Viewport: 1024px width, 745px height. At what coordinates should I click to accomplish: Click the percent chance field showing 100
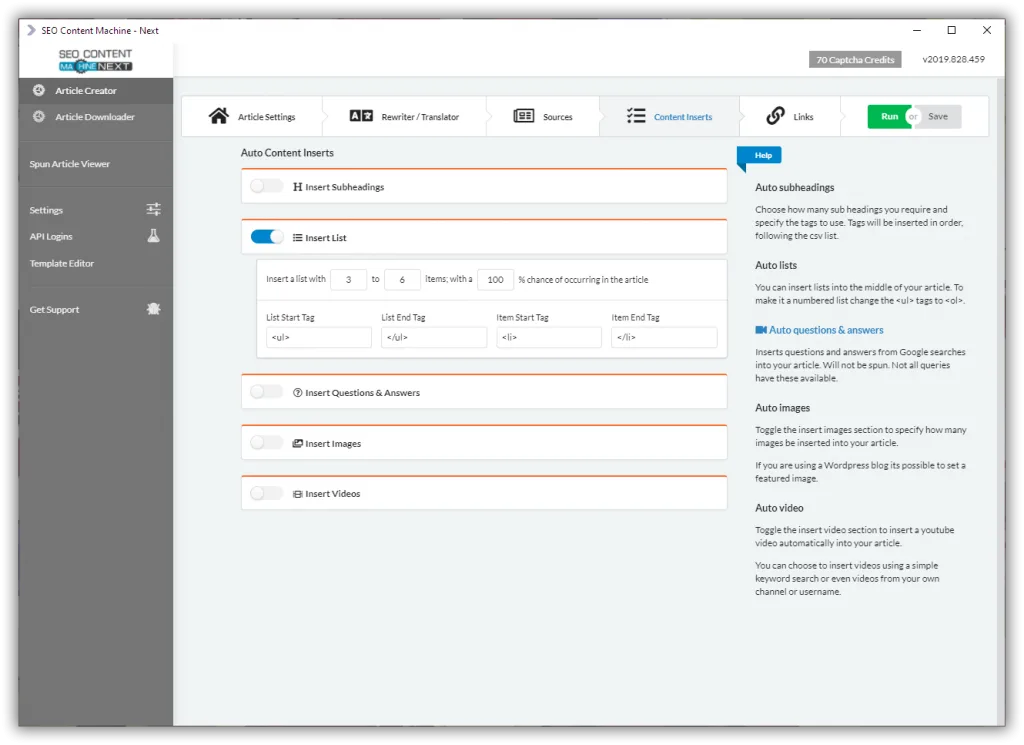496,279
